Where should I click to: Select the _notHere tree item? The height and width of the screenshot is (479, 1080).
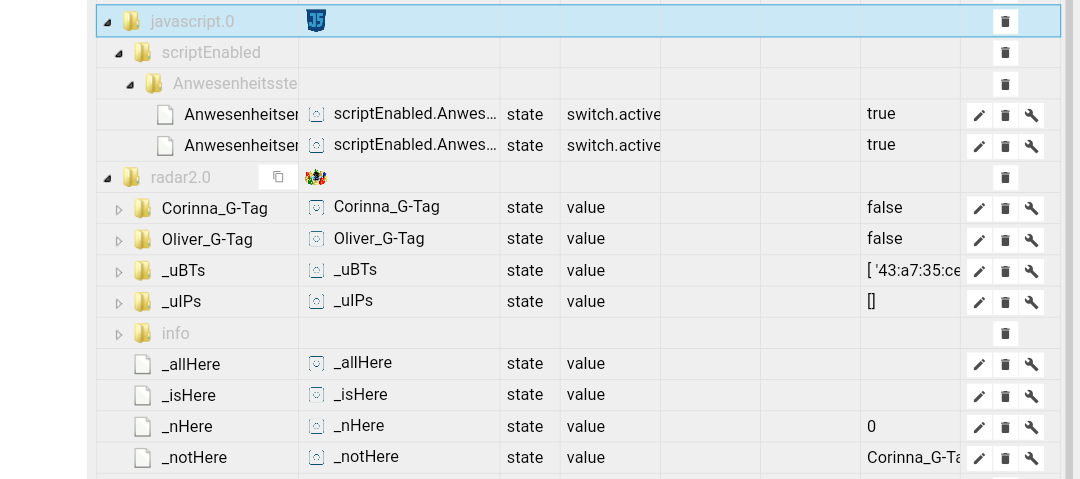[x=194, y=458]
